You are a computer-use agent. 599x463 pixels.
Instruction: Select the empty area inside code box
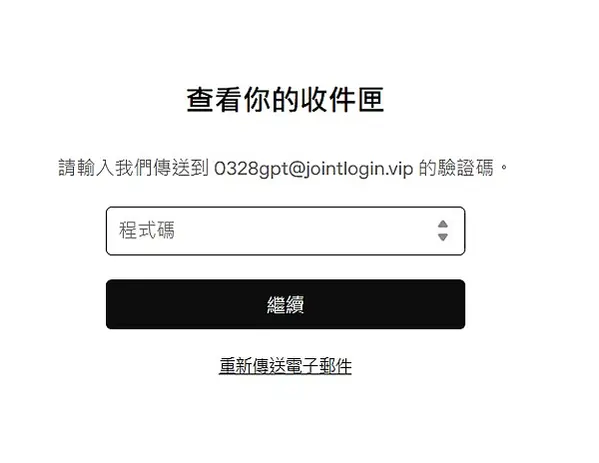pyautogui.click(x=306, y=231)
